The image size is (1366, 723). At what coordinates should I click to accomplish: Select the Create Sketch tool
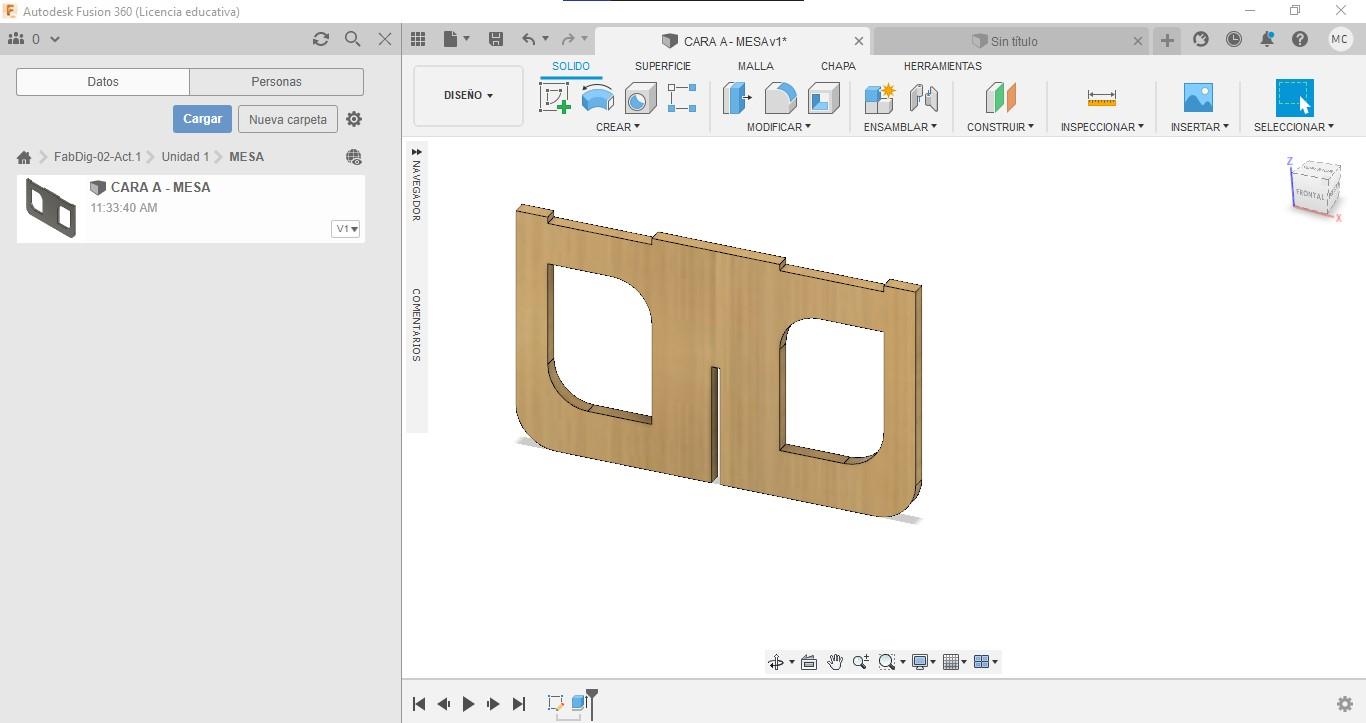click(554, 98)
